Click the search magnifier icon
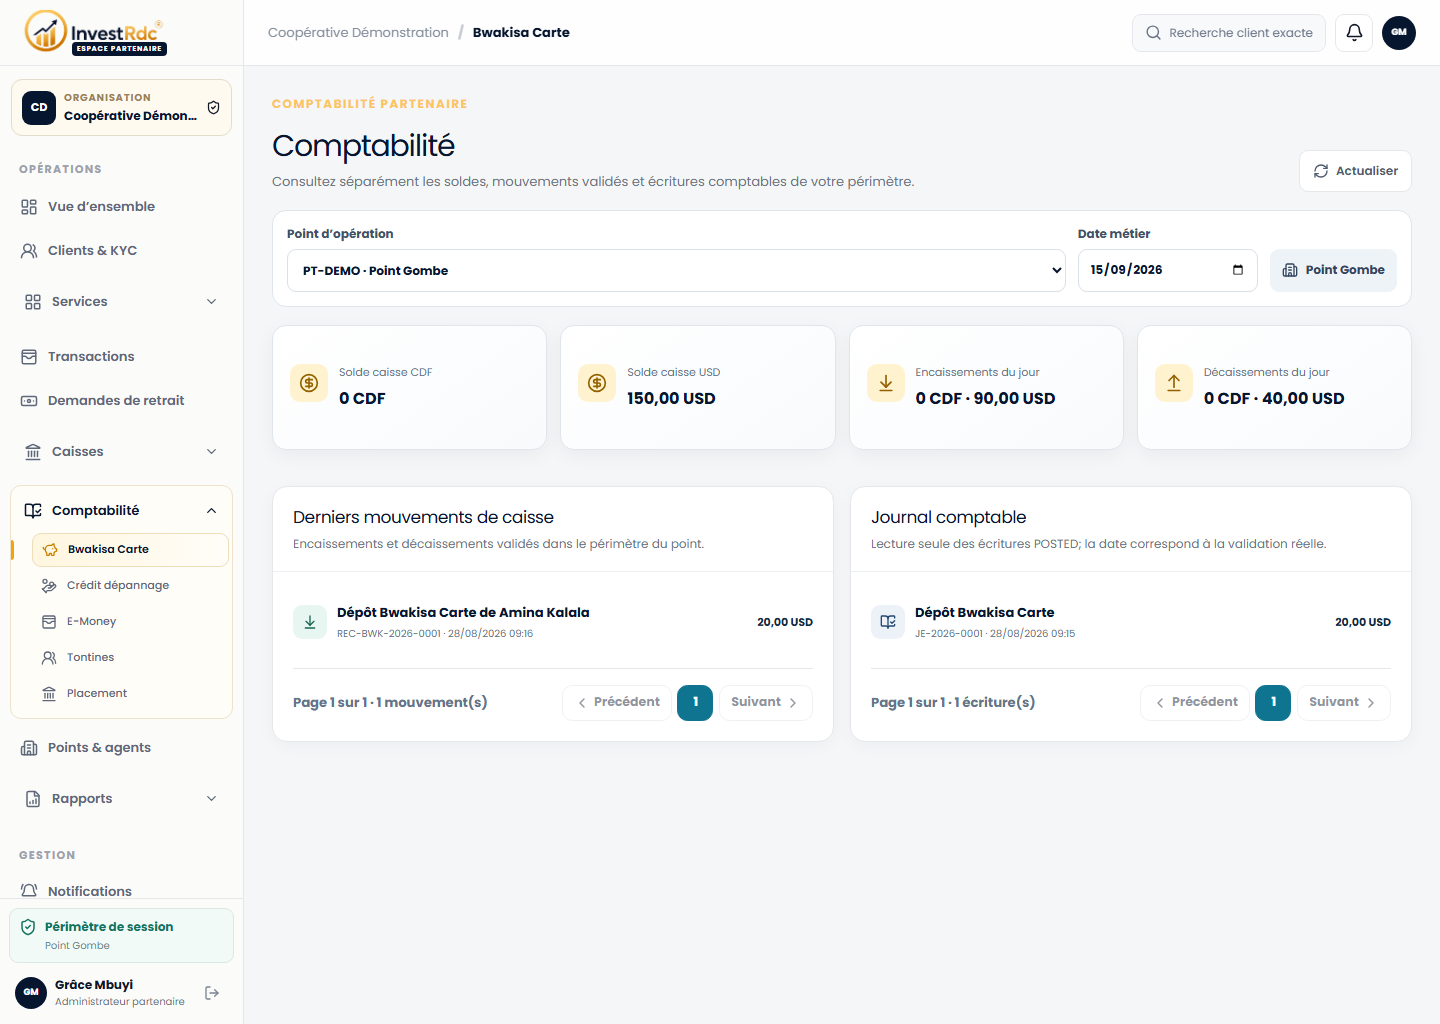 click(1153, 33)
